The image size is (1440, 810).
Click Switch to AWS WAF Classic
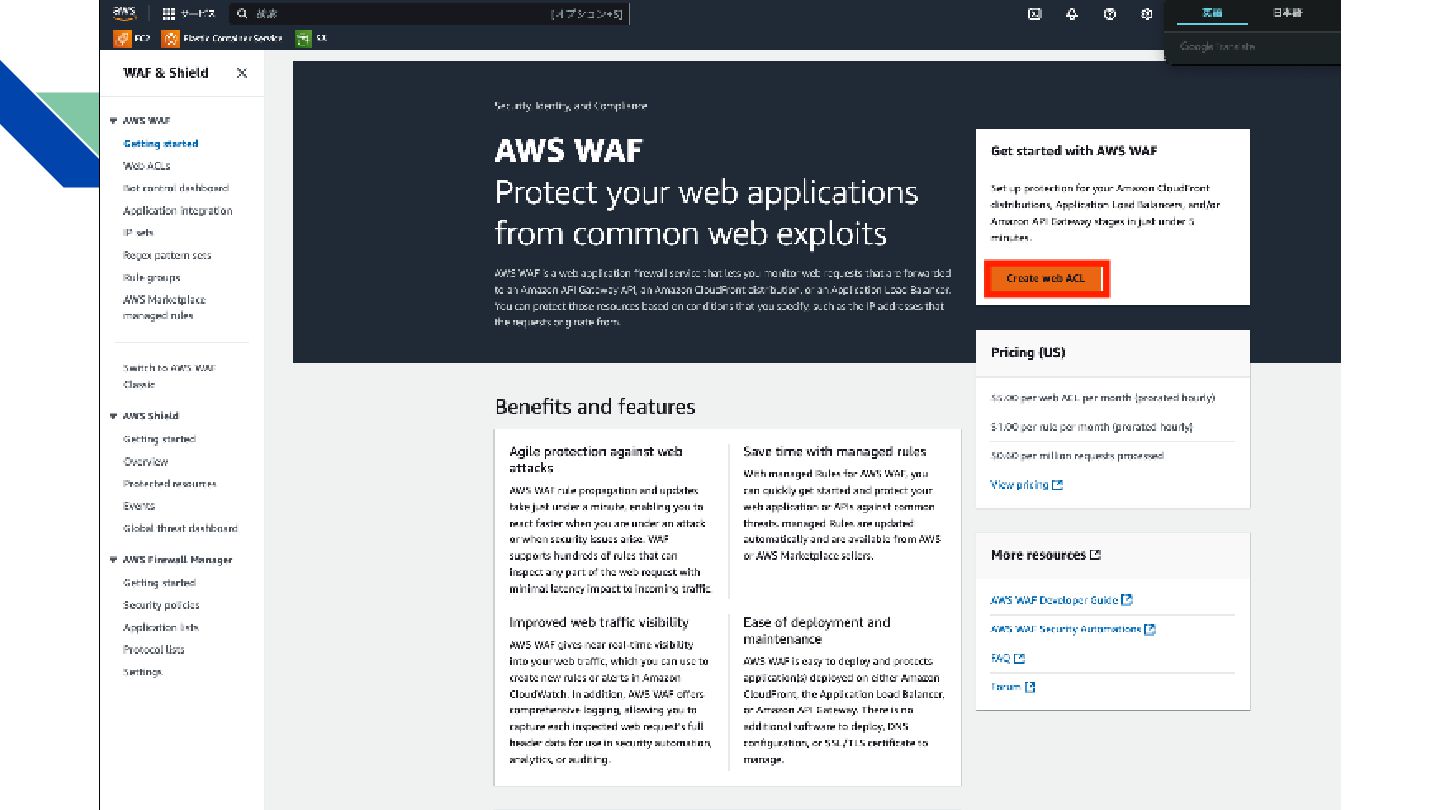coord(169,376)
